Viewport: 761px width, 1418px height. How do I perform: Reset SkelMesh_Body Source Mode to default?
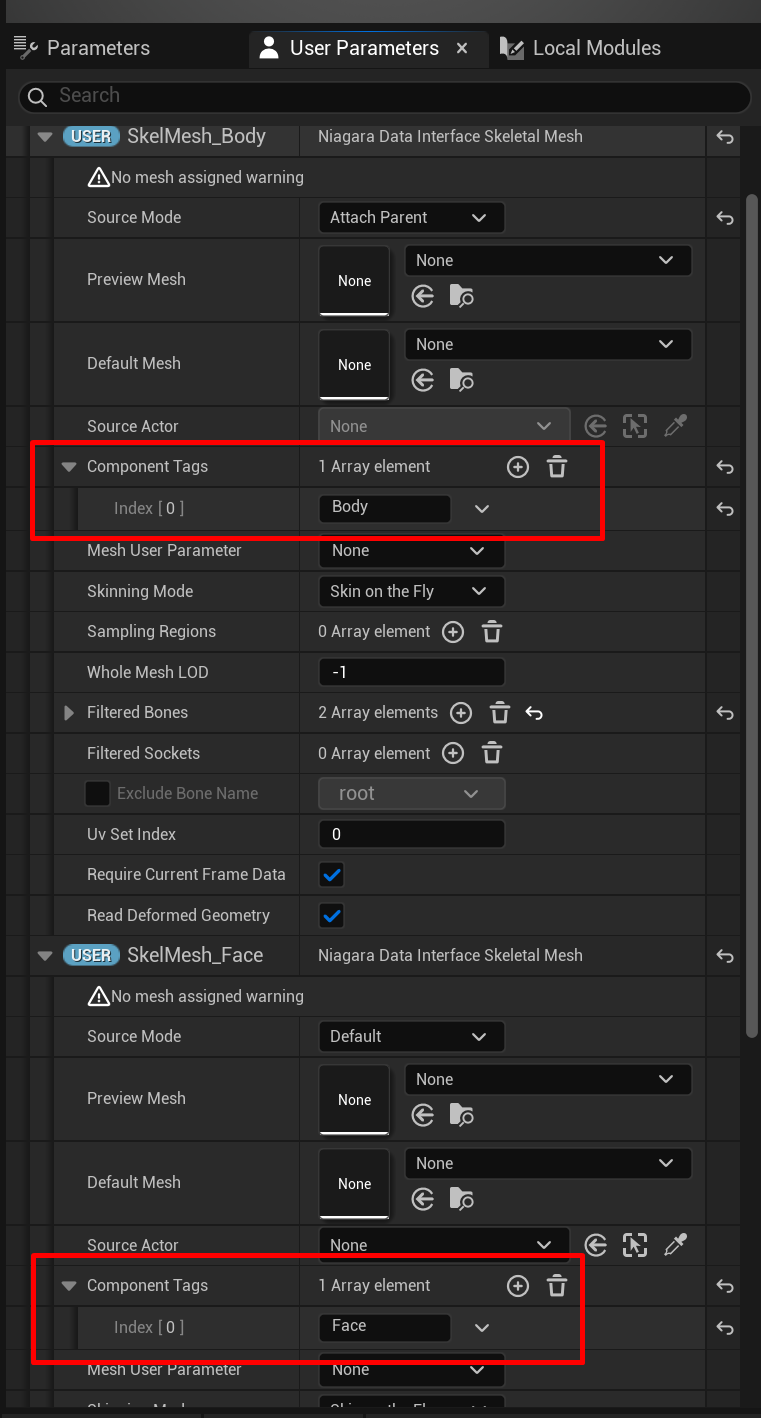725,218
